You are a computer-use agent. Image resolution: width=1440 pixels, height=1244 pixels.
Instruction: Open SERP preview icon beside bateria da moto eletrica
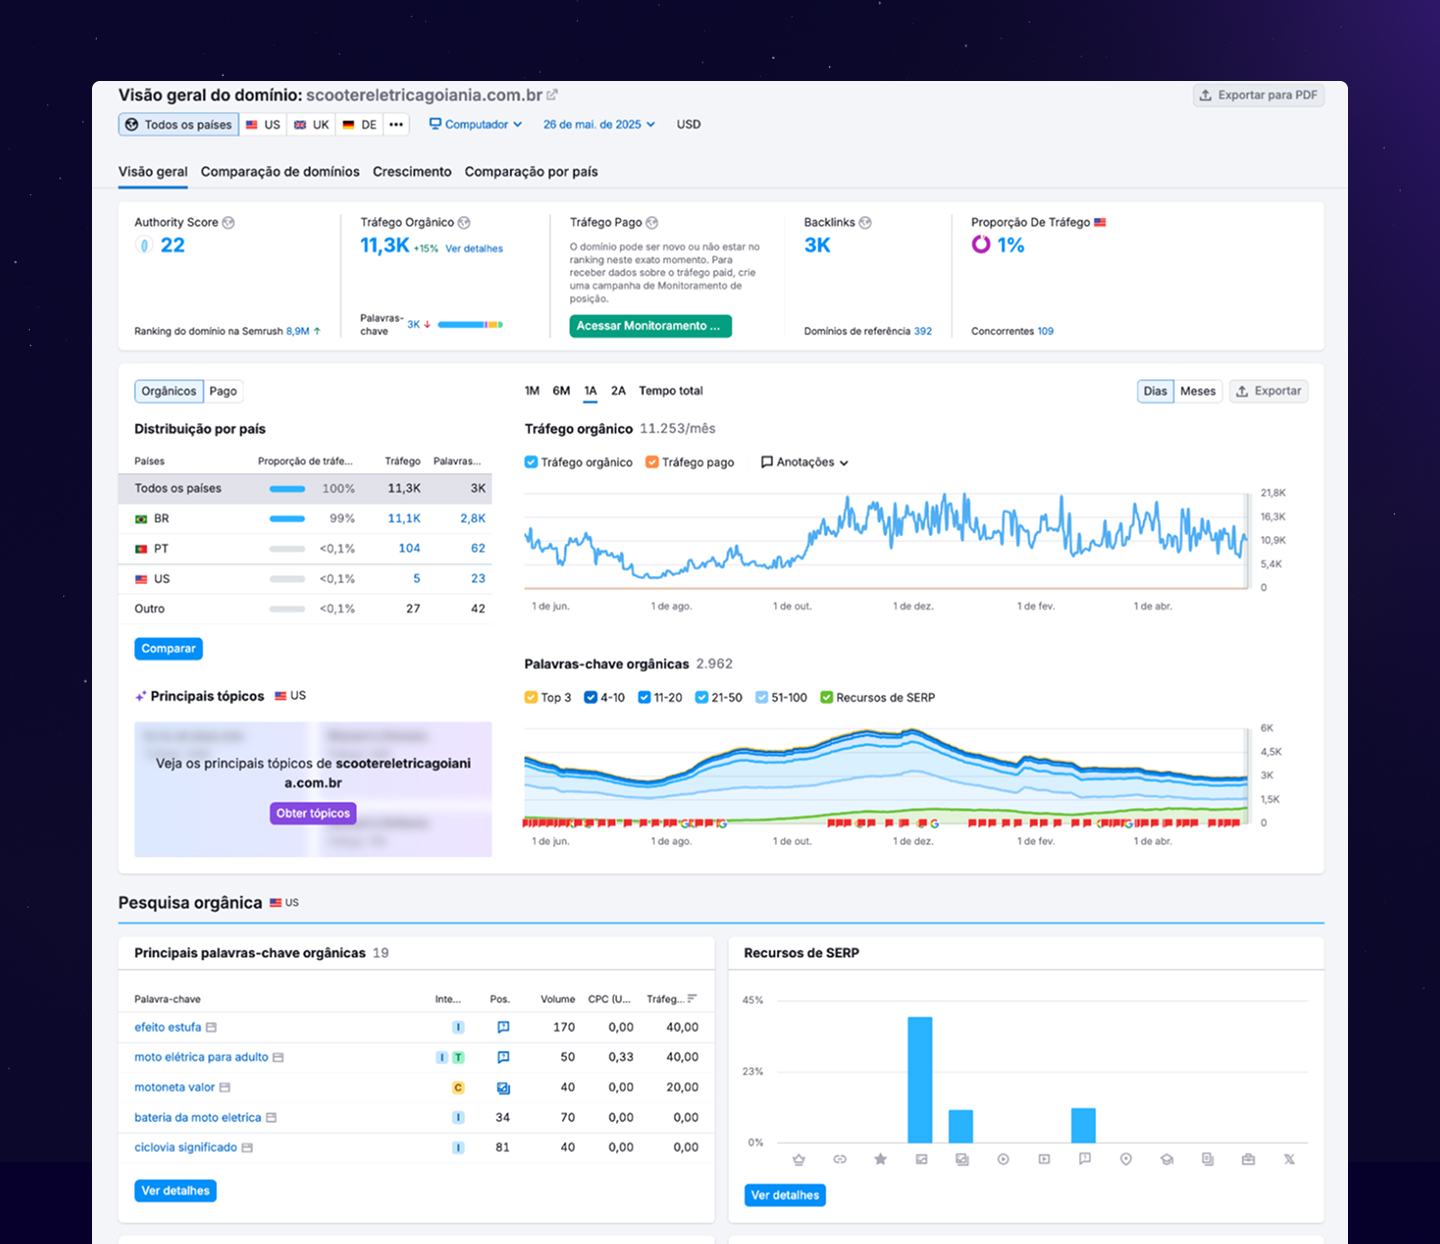pos(271,1118)
